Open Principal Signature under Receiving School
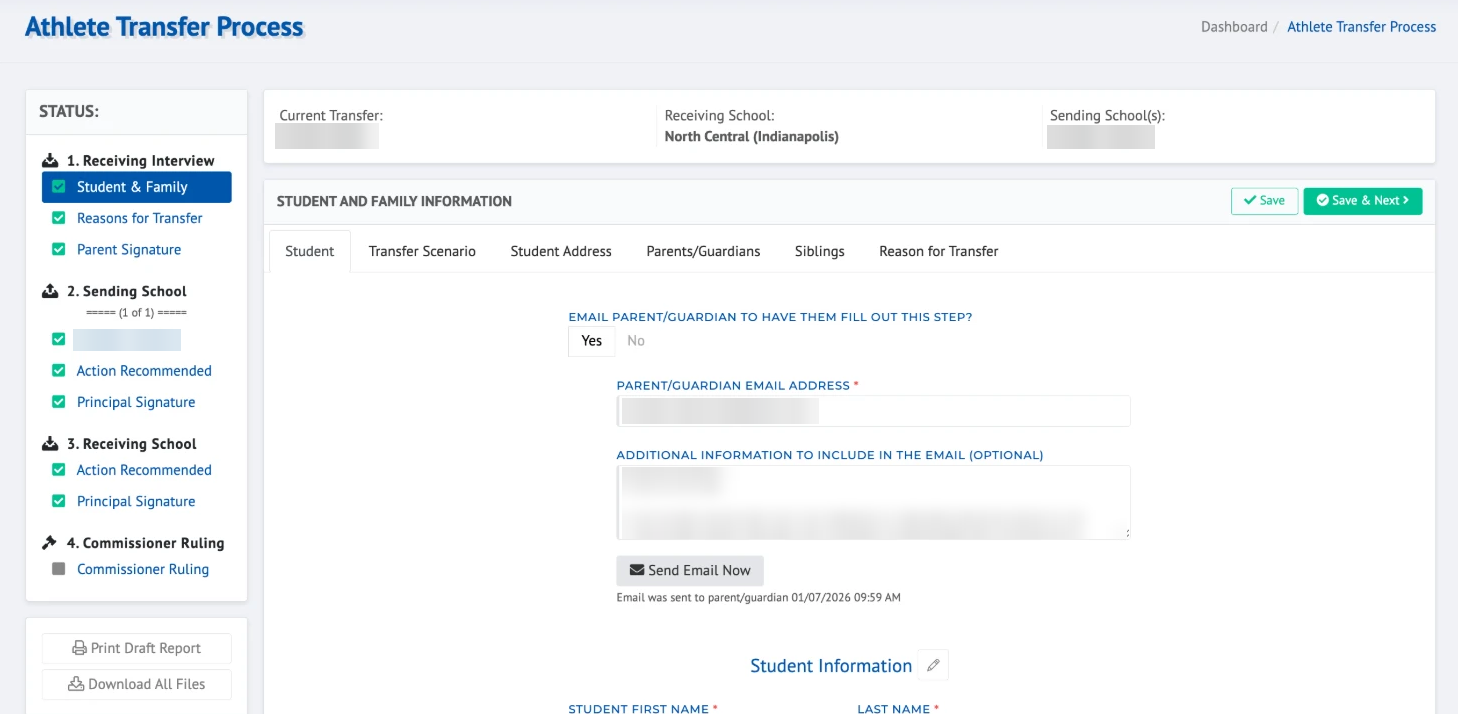Viewport: 1458px width, 714px height. pyautogui.click(x=136, y=501)
